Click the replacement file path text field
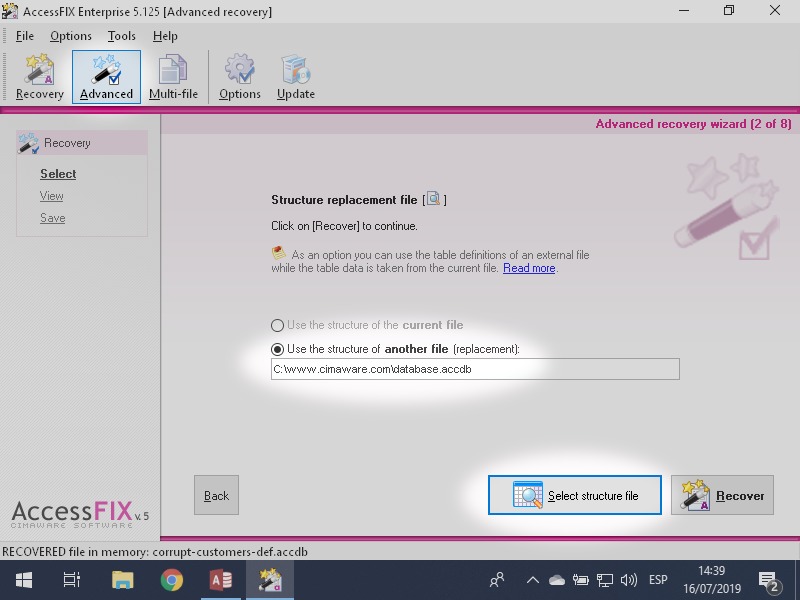800x600 pixels. coord(475,369)
